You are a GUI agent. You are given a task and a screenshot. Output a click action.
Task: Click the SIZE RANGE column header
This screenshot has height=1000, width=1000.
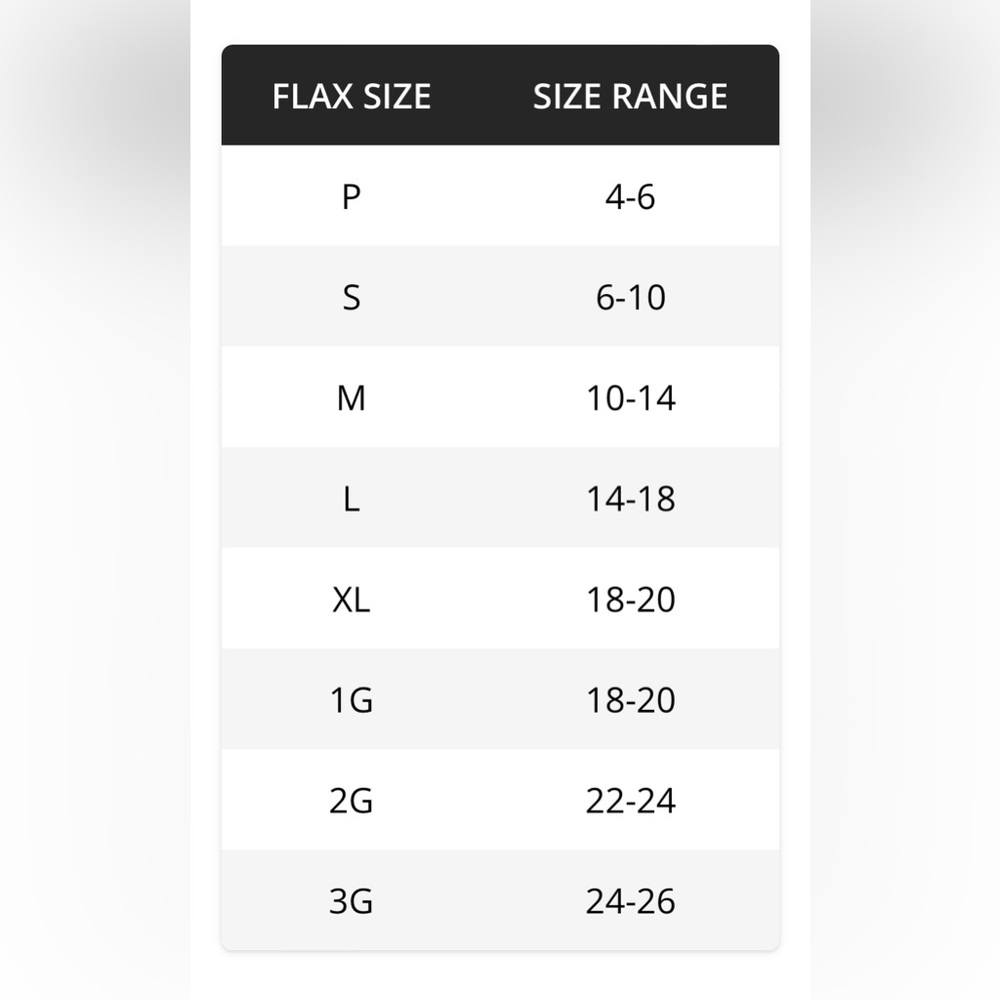(630, 96)
